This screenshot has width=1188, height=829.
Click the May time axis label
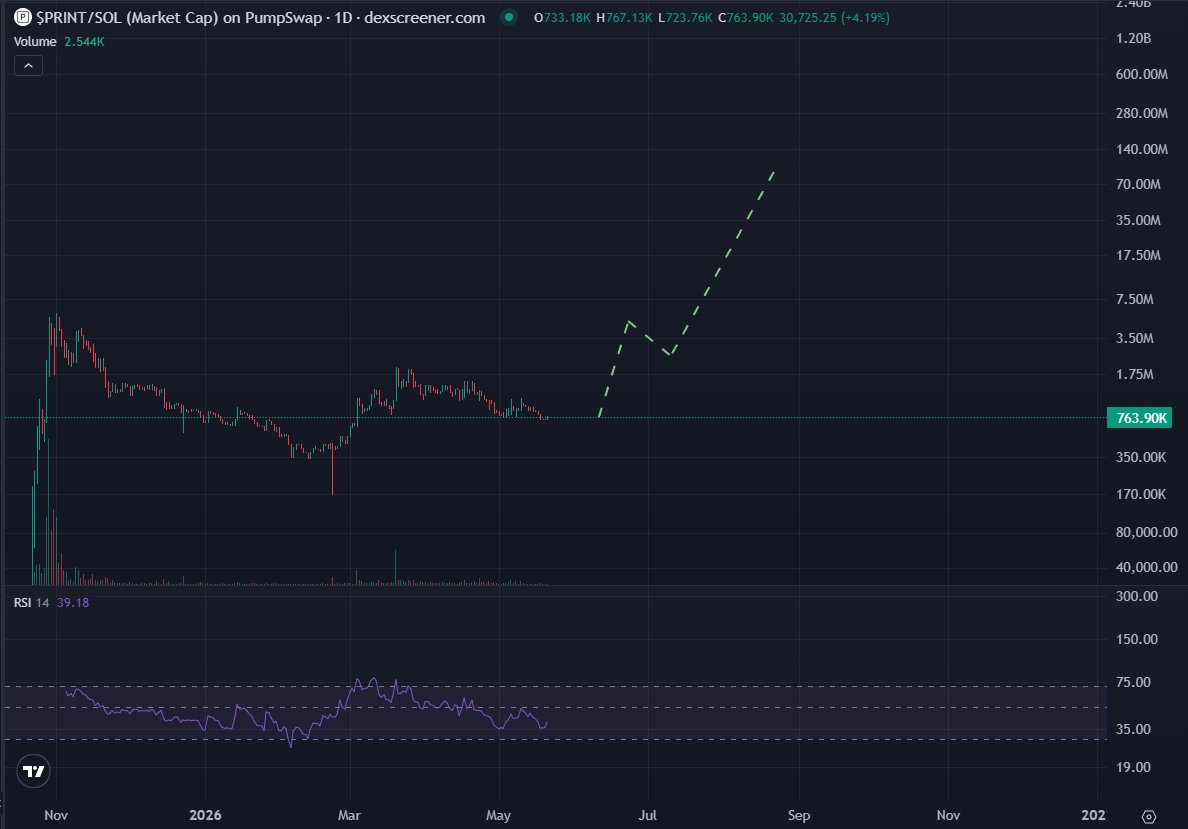tap(499, 815)
